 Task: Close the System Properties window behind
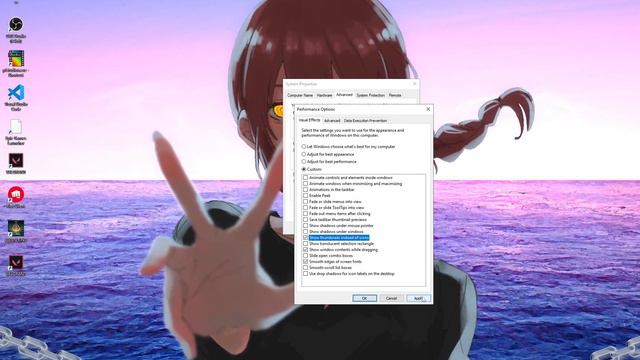pyautogui.click(x=414, y=84)
